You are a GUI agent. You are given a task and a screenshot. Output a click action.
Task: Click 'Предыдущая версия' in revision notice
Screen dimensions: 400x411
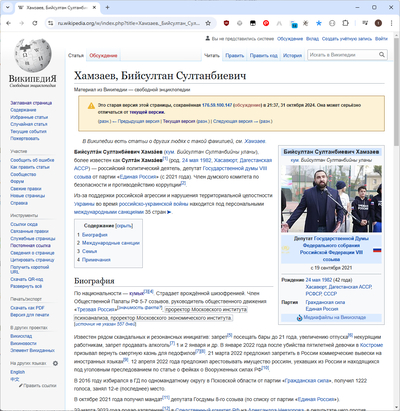tap(138, 121)
